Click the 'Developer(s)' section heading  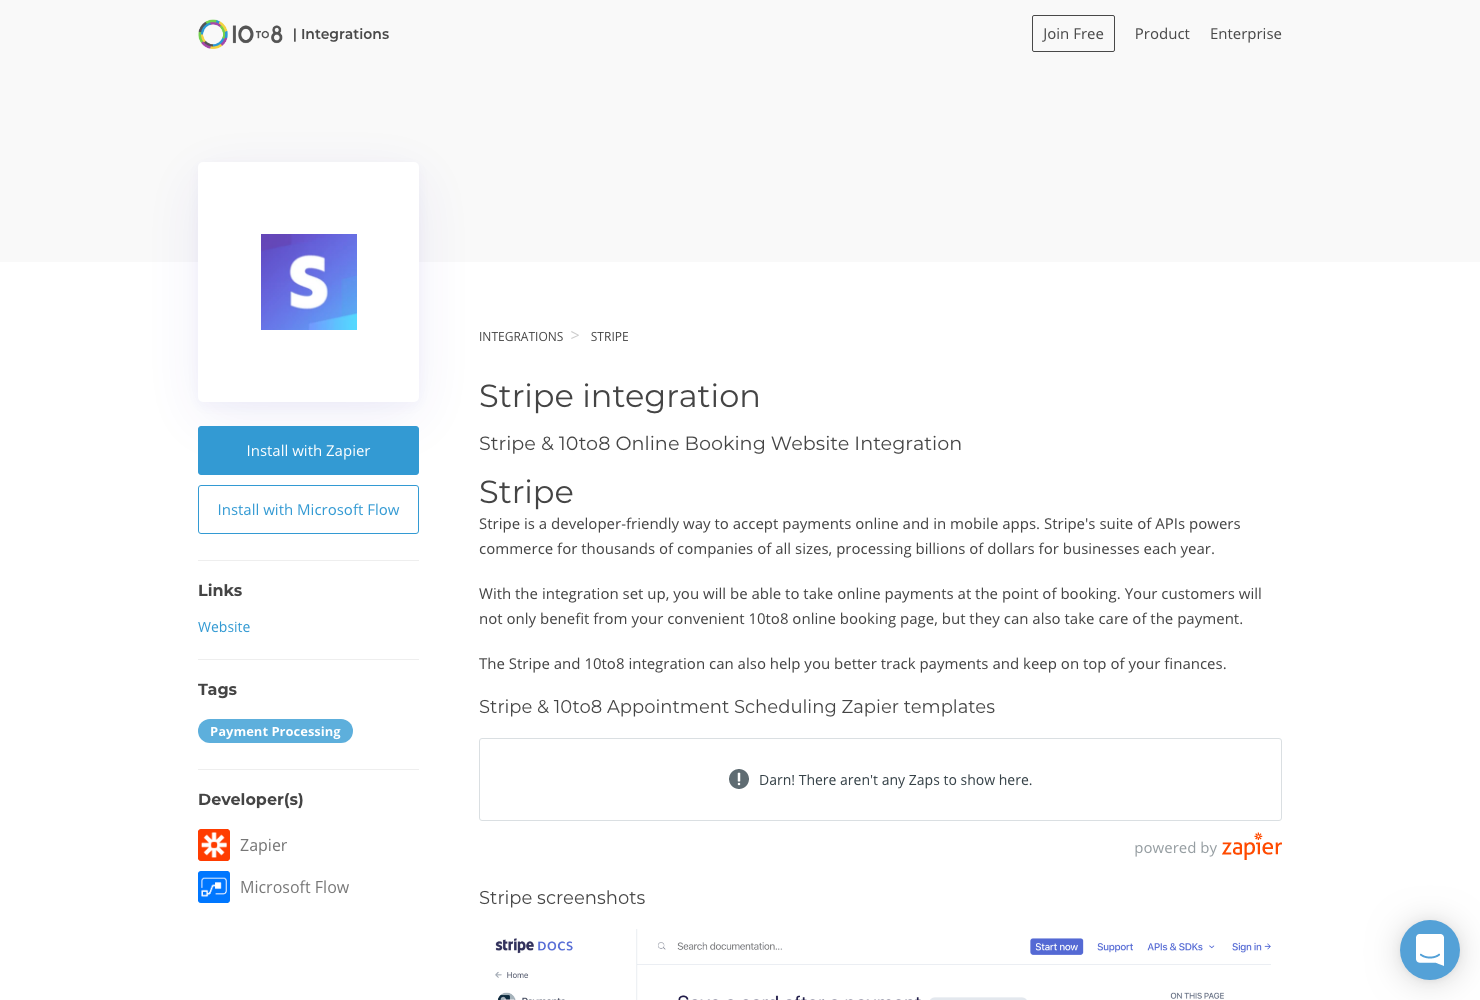click(250, 799)
